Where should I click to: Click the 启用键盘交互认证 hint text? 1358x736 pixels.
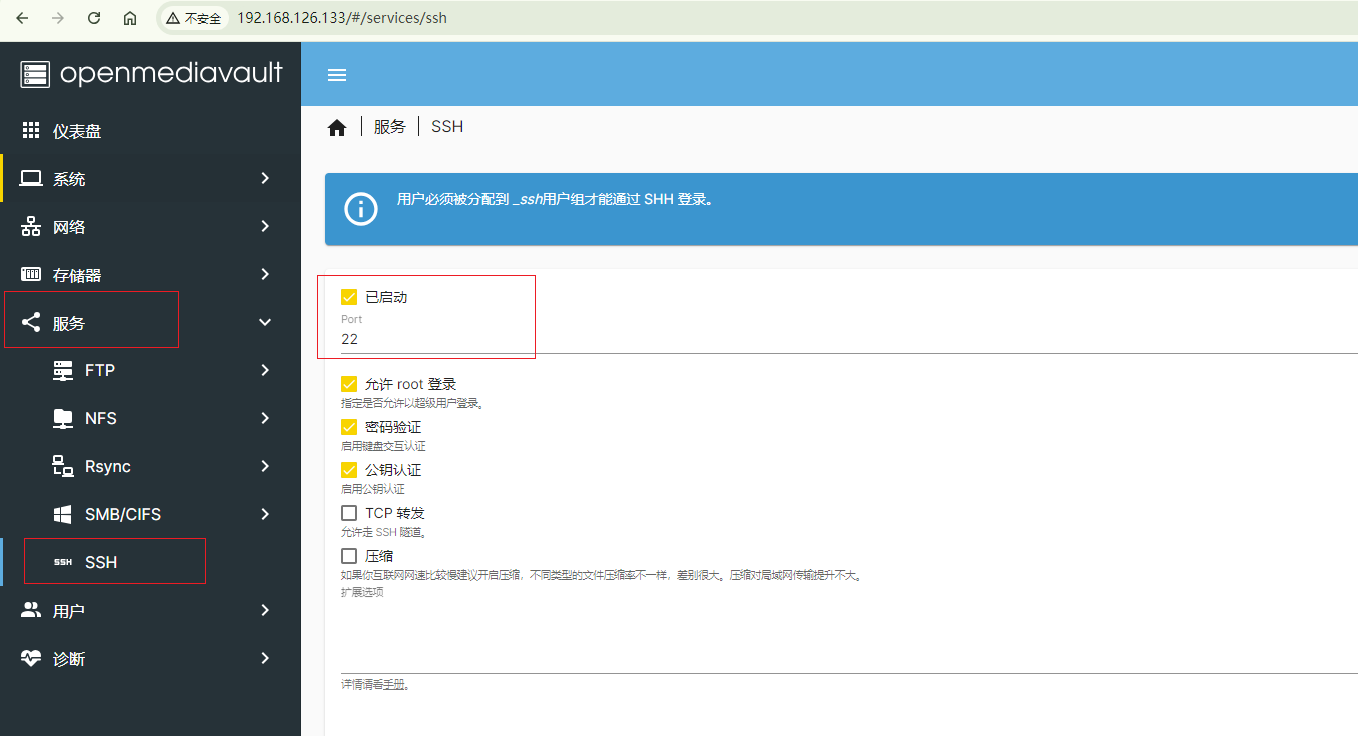(x=383, y=446)
